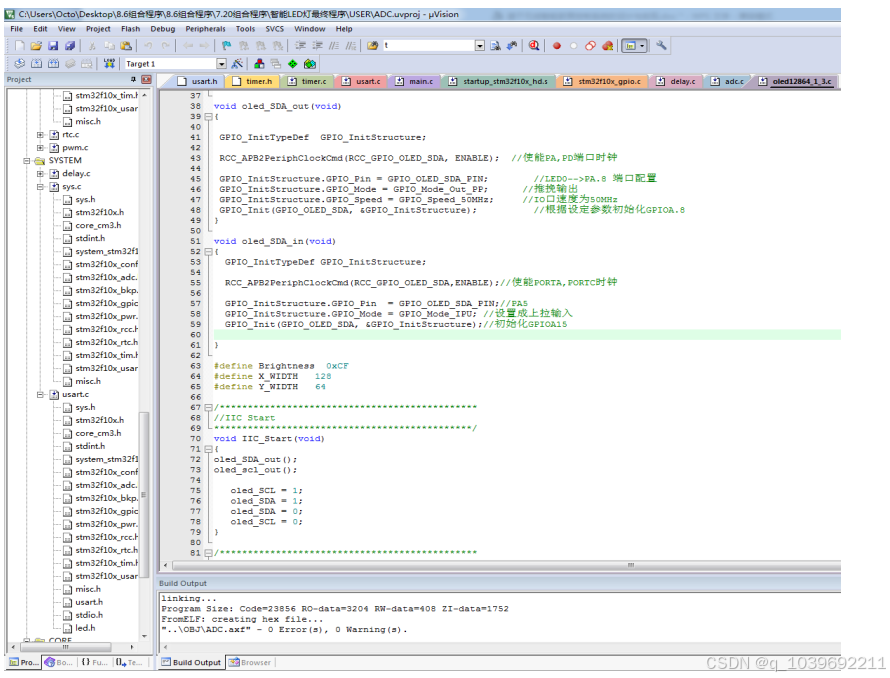Image resolution: width=890 pixels, height=678 pixels.
Task: Click the Paste clipboard icon
Action: coord(126,45)
